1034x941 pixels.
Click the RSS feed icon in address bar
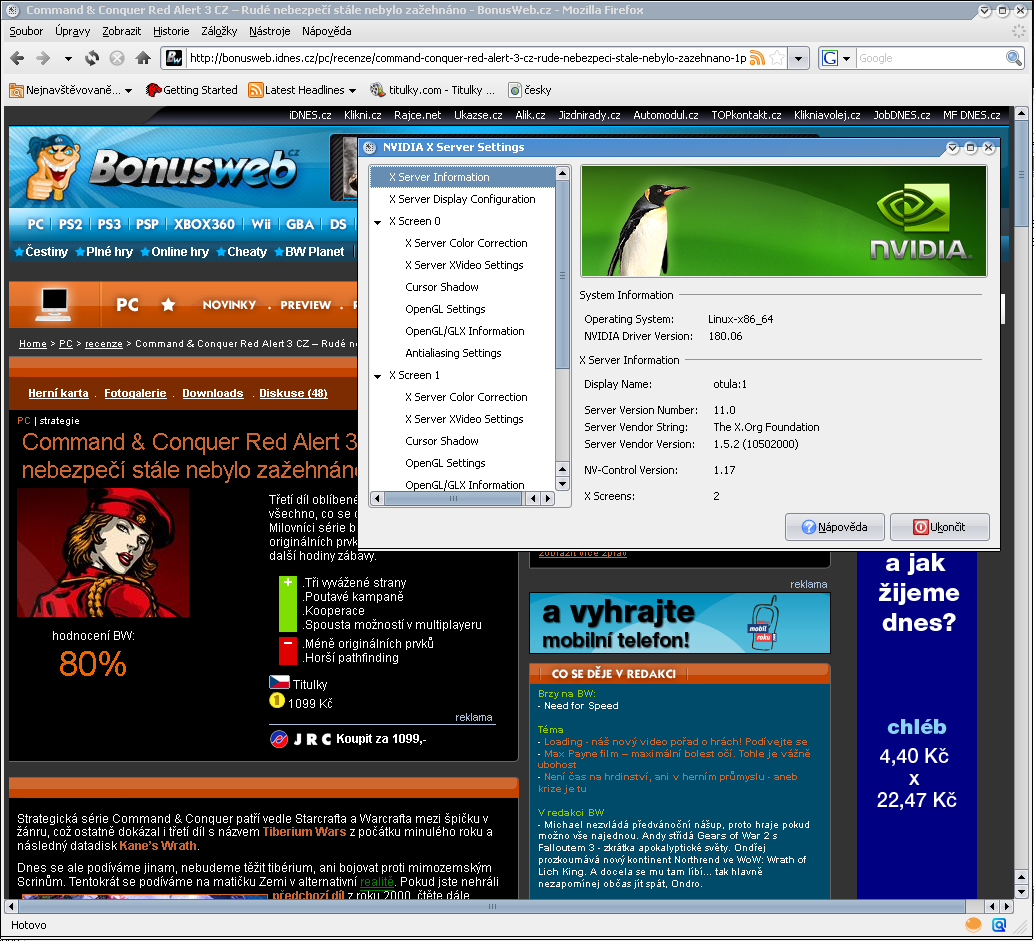tap(757, 58)
